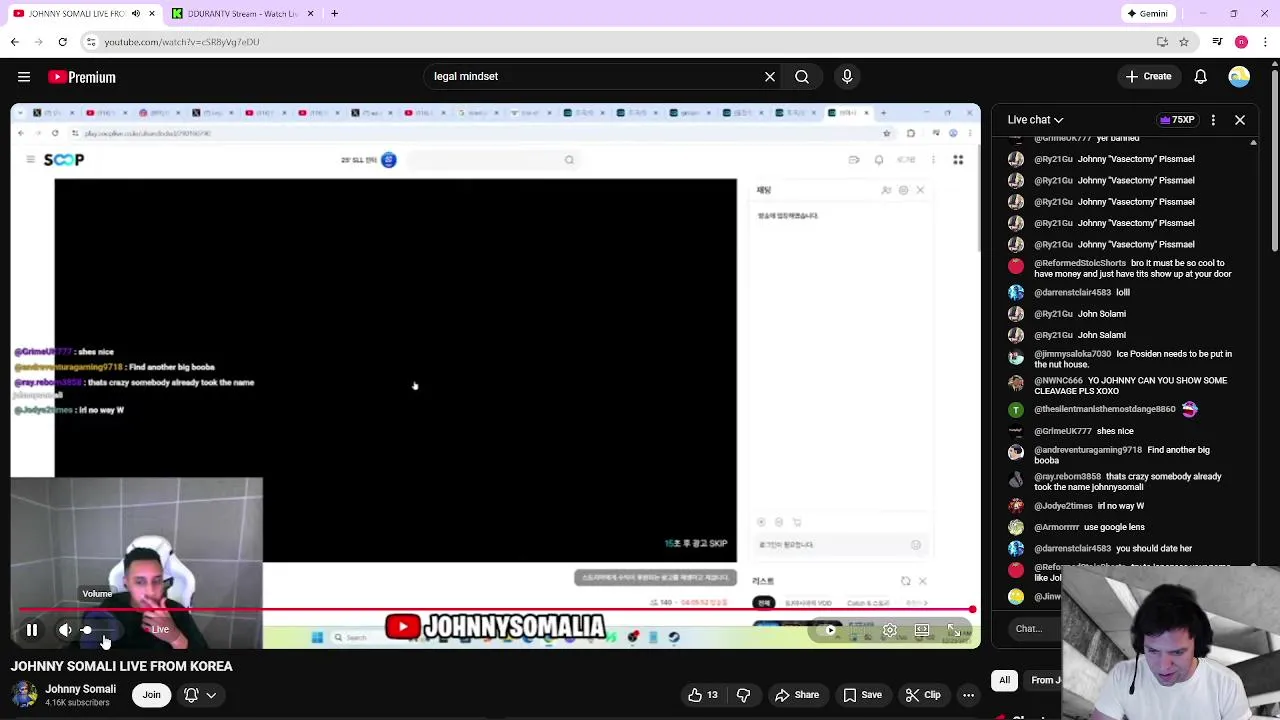Image resolution: width=1280 pixels, height=720 pixels.
Task: Start voice search with microphone
Action: (847, 76)
